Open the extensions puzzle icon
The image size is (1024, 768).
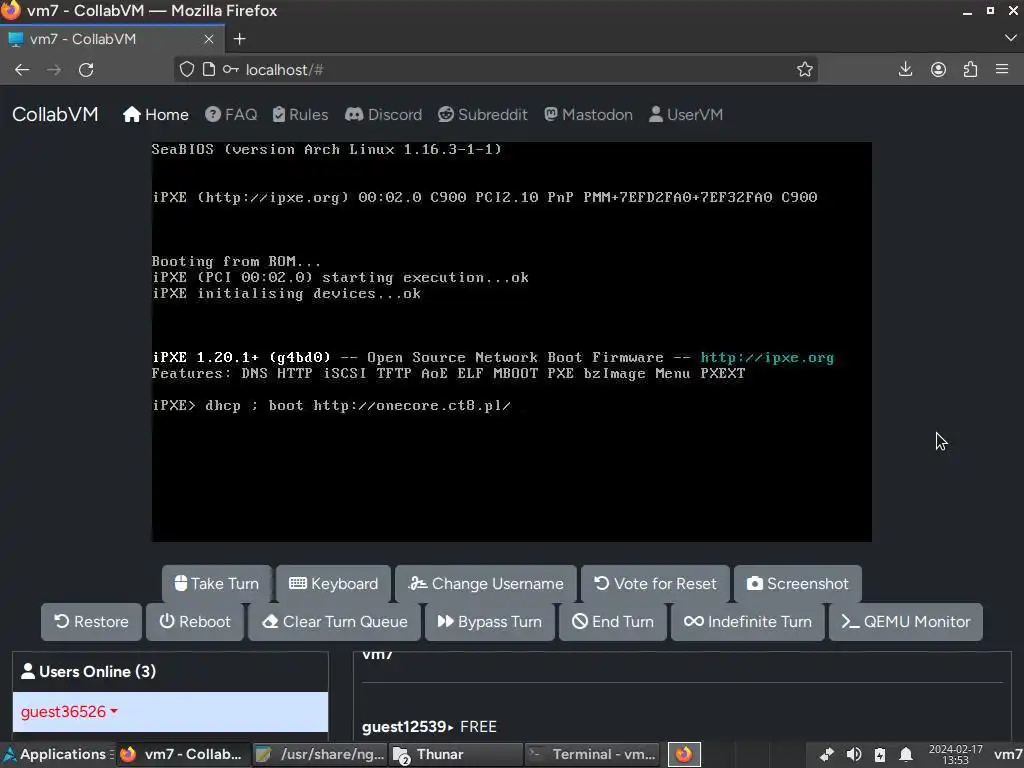(970, 69)
